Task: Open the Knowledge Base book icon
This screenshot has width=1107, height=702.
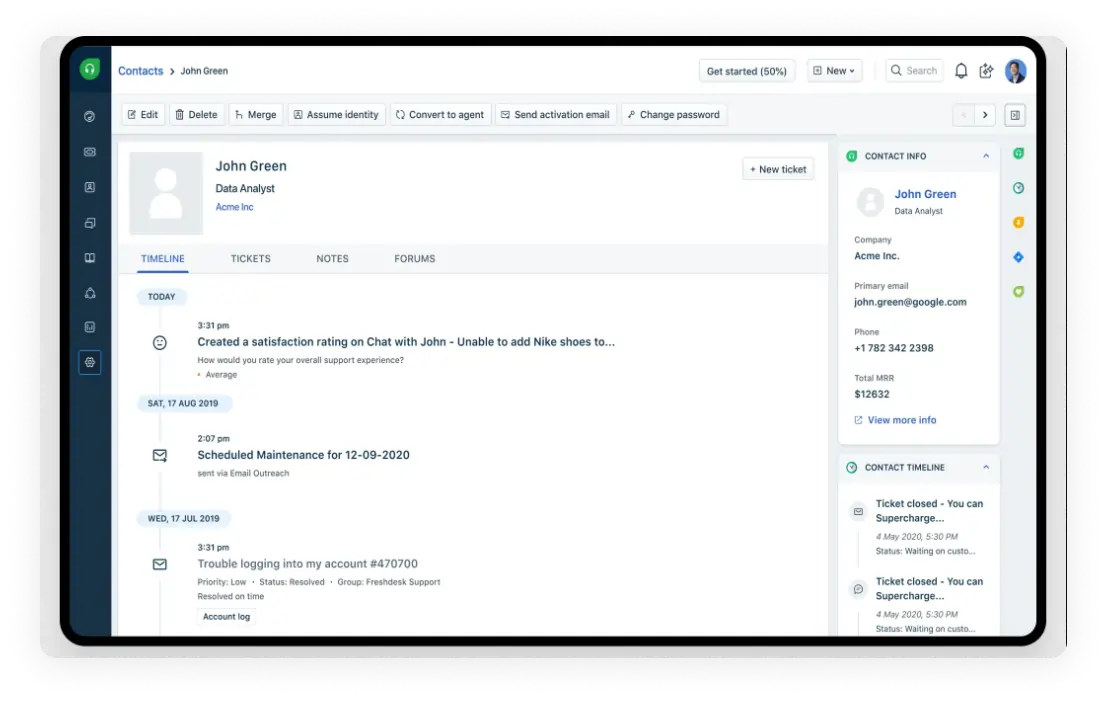Action: coord(89,257)
